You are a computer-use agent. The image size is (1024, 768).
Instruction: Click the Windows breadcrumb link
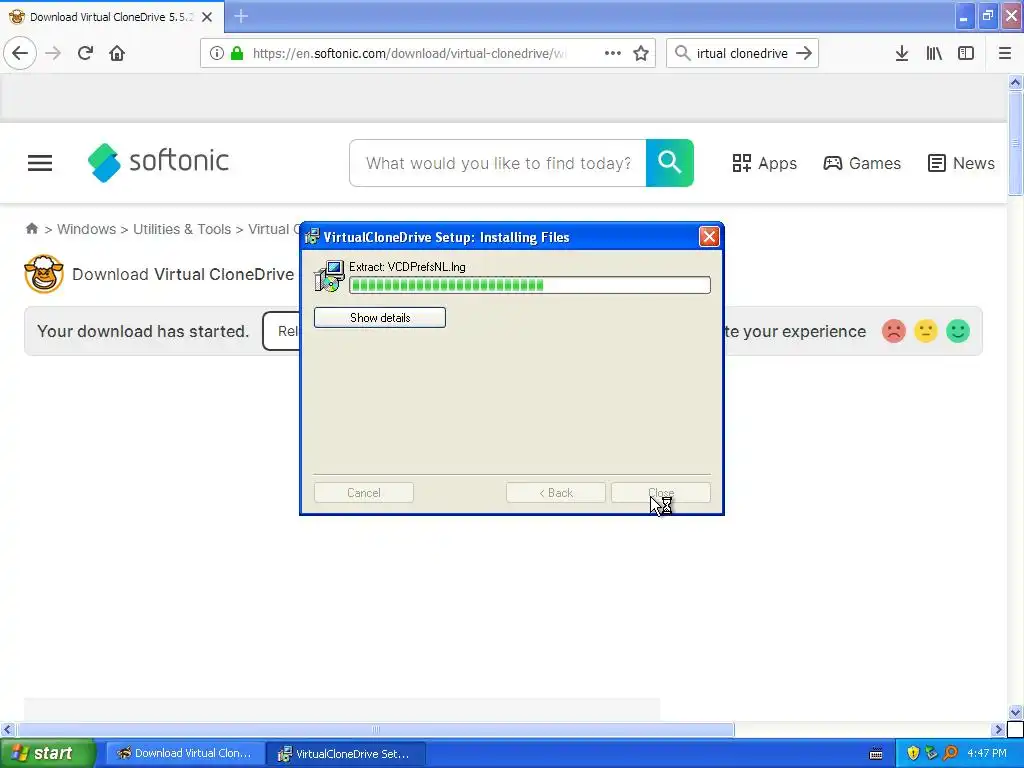pos(86,229)
